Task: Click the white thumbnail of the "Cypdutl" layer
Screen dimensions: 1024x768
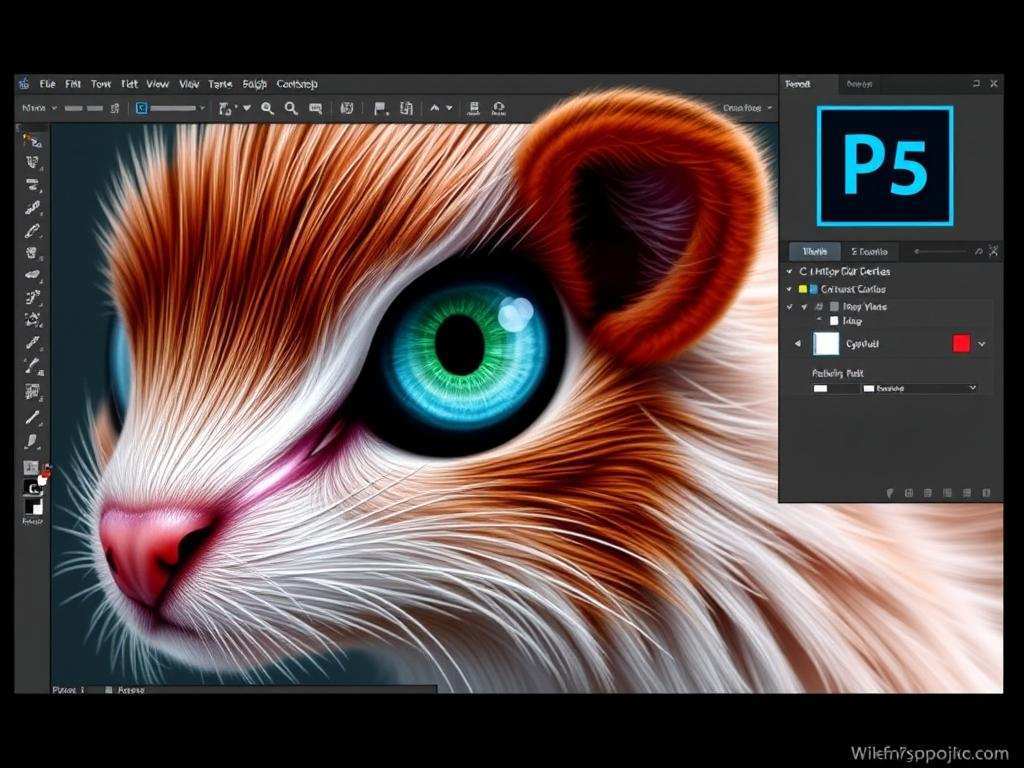Action: point(826,344)
